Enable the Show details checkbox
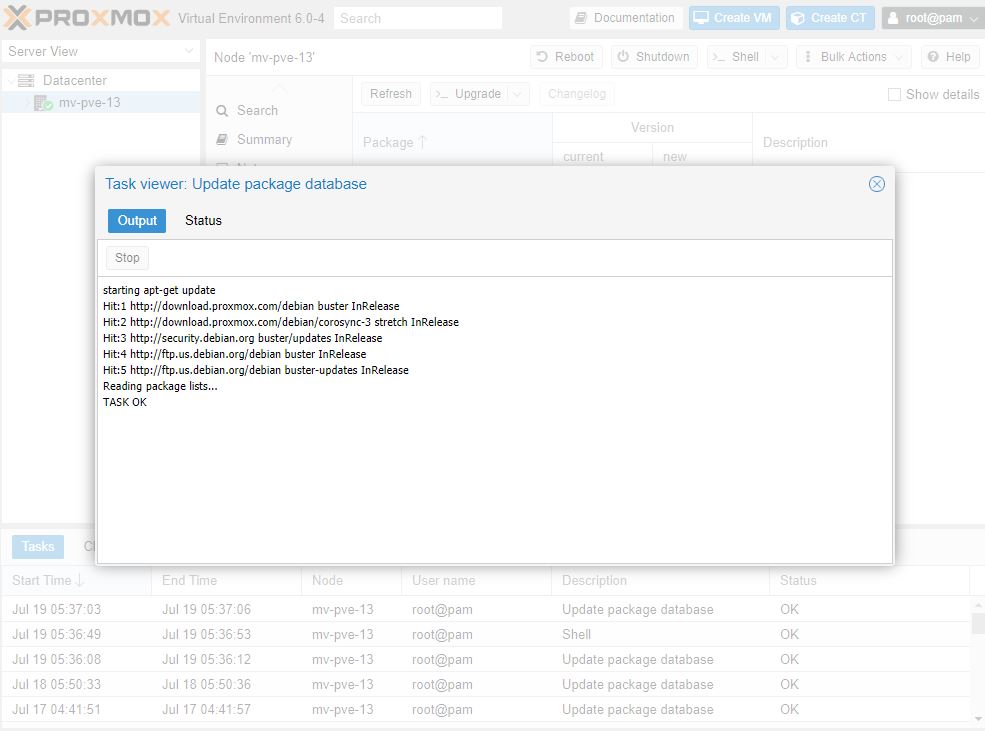The width and height of the screenshot is (985, 731). click(x=894, y=94)
